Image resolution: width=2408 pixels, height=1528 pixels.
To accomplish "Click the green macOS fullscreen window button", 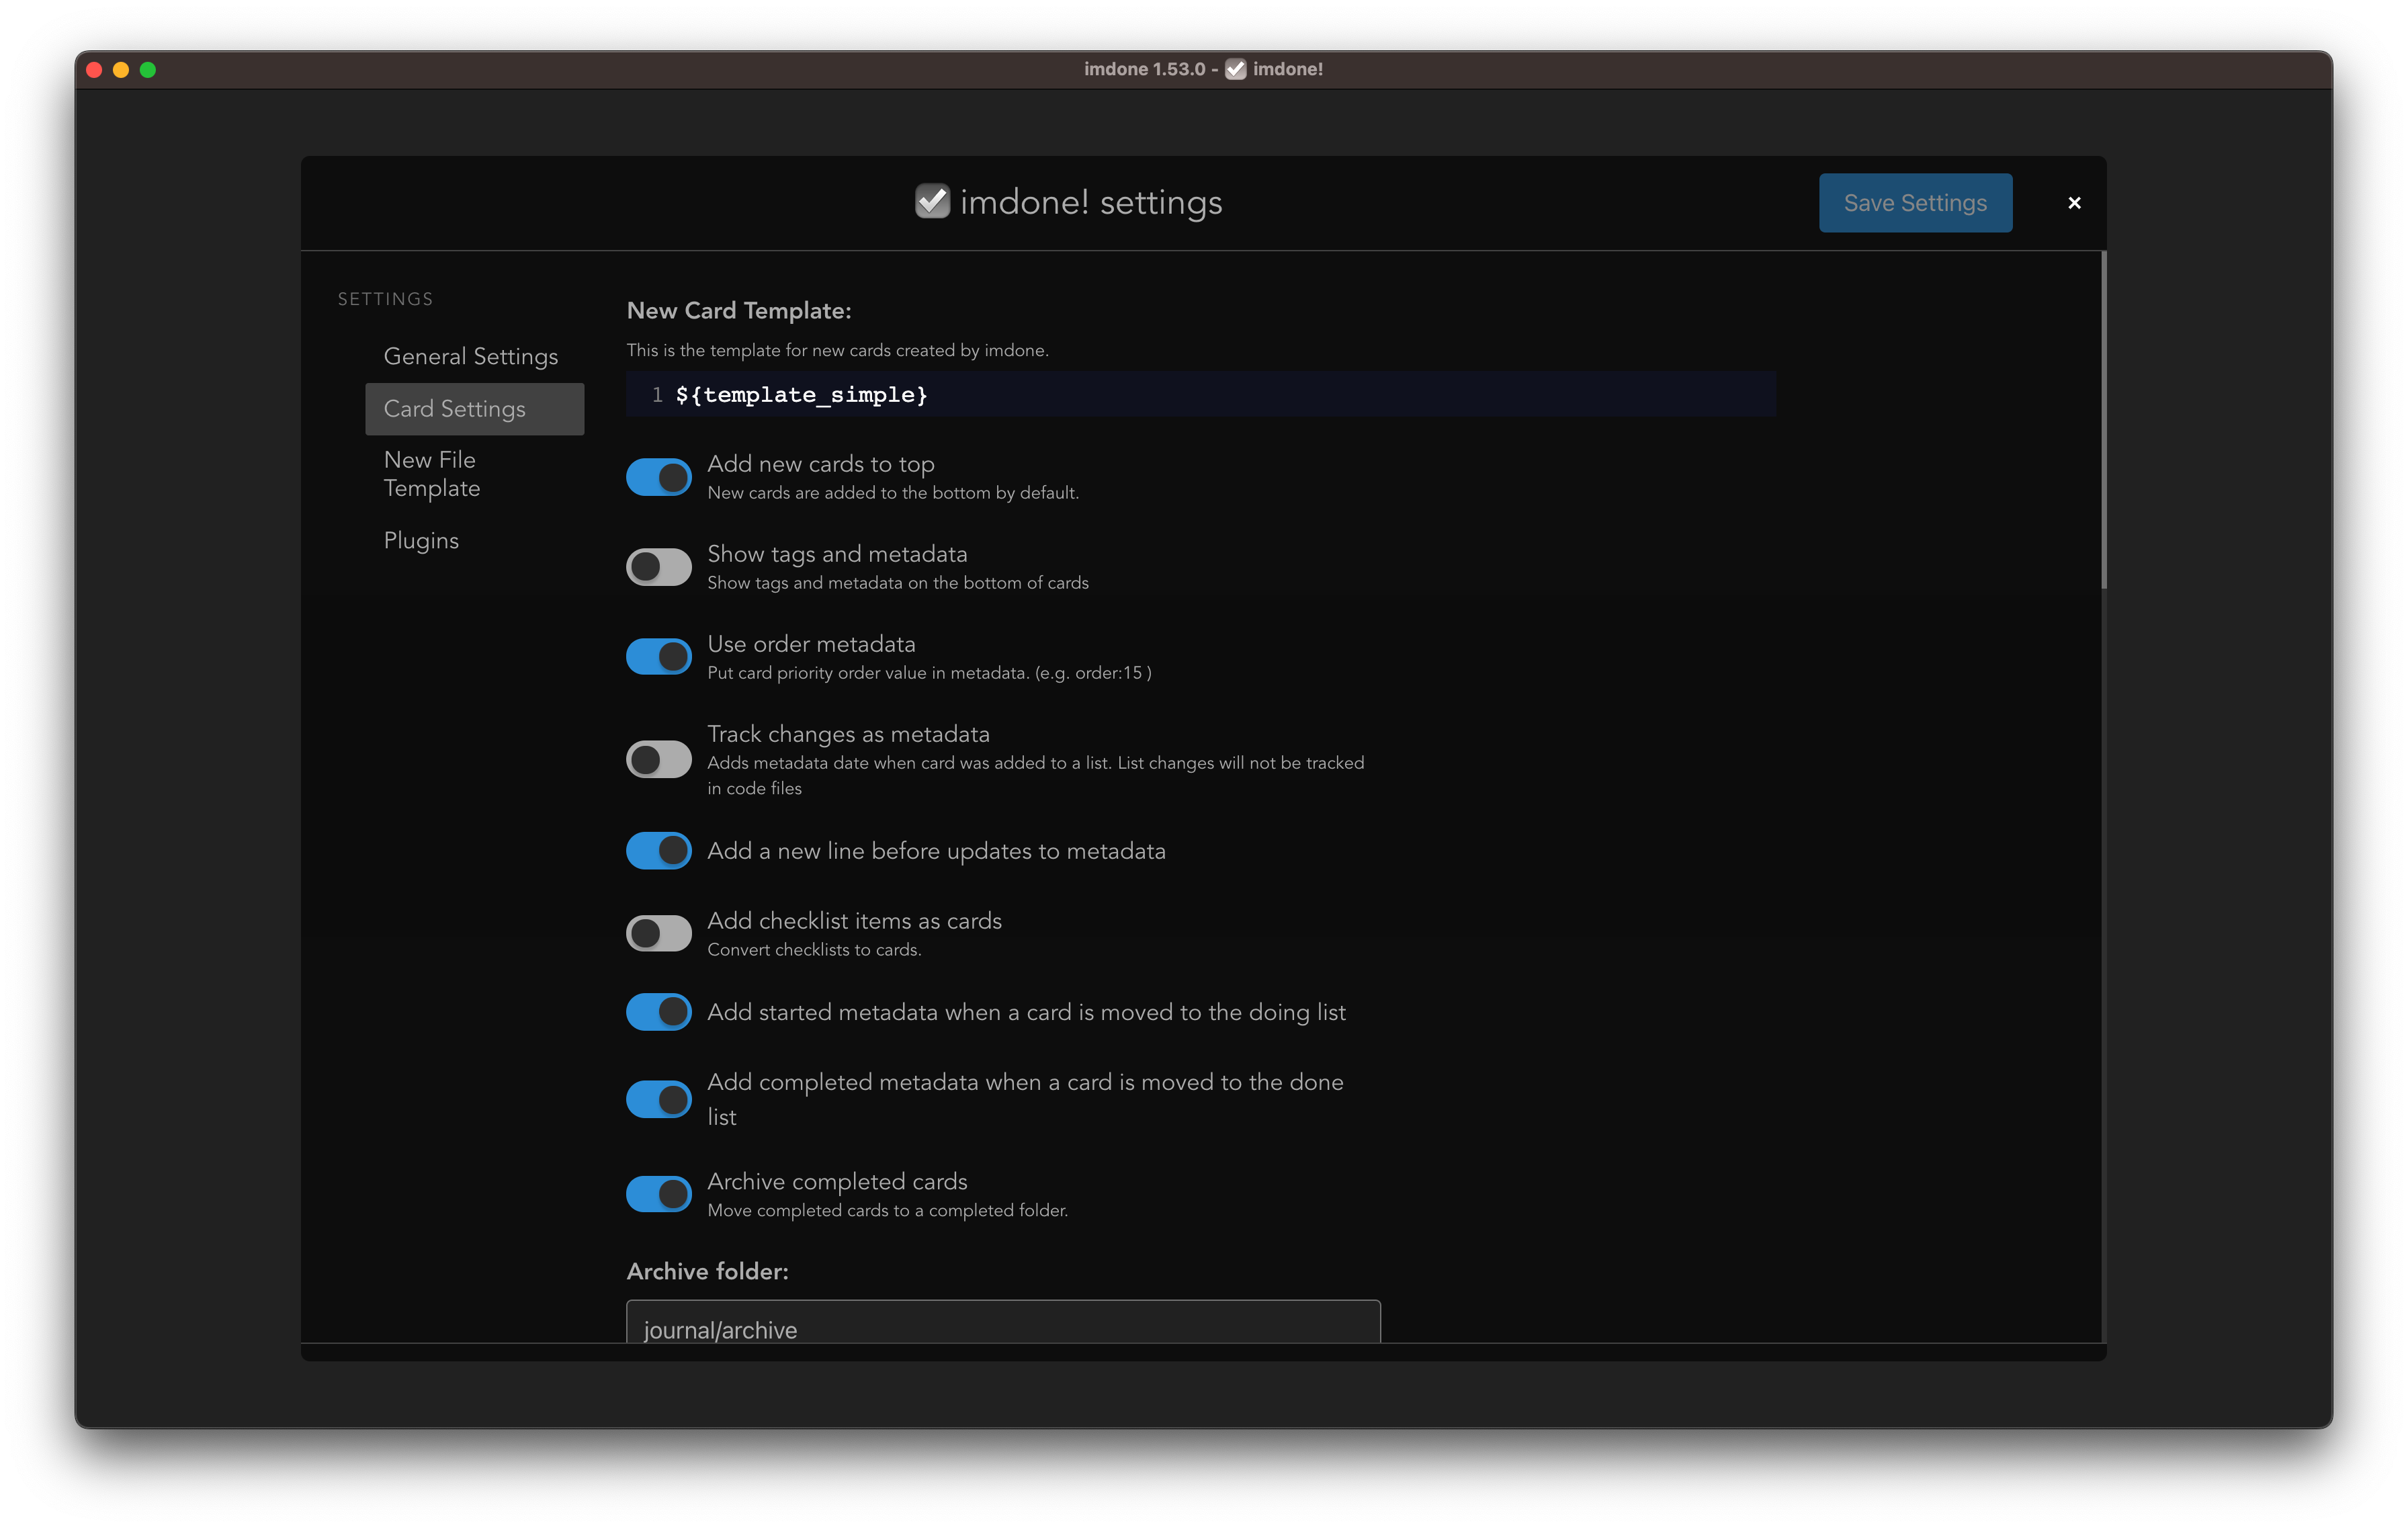I will [148, 70].
